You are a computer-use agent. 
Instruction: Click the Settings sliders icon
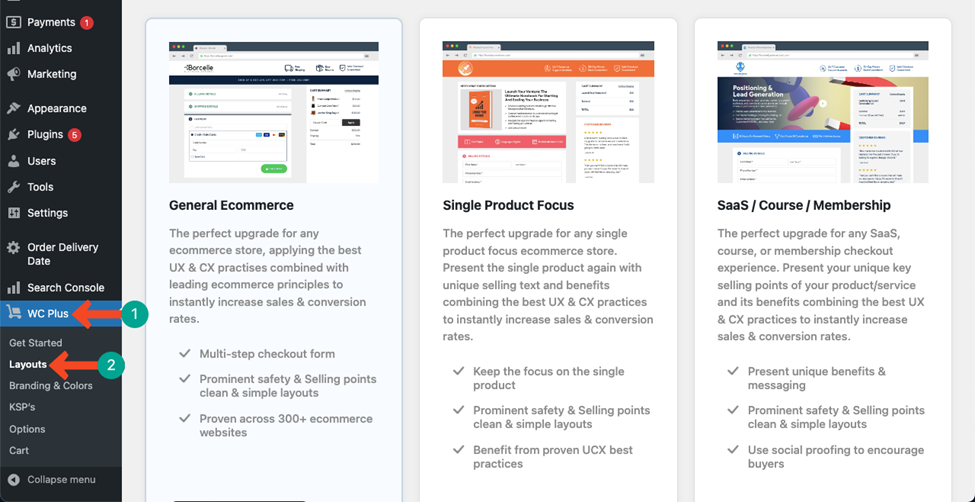[x=14, y=213]
